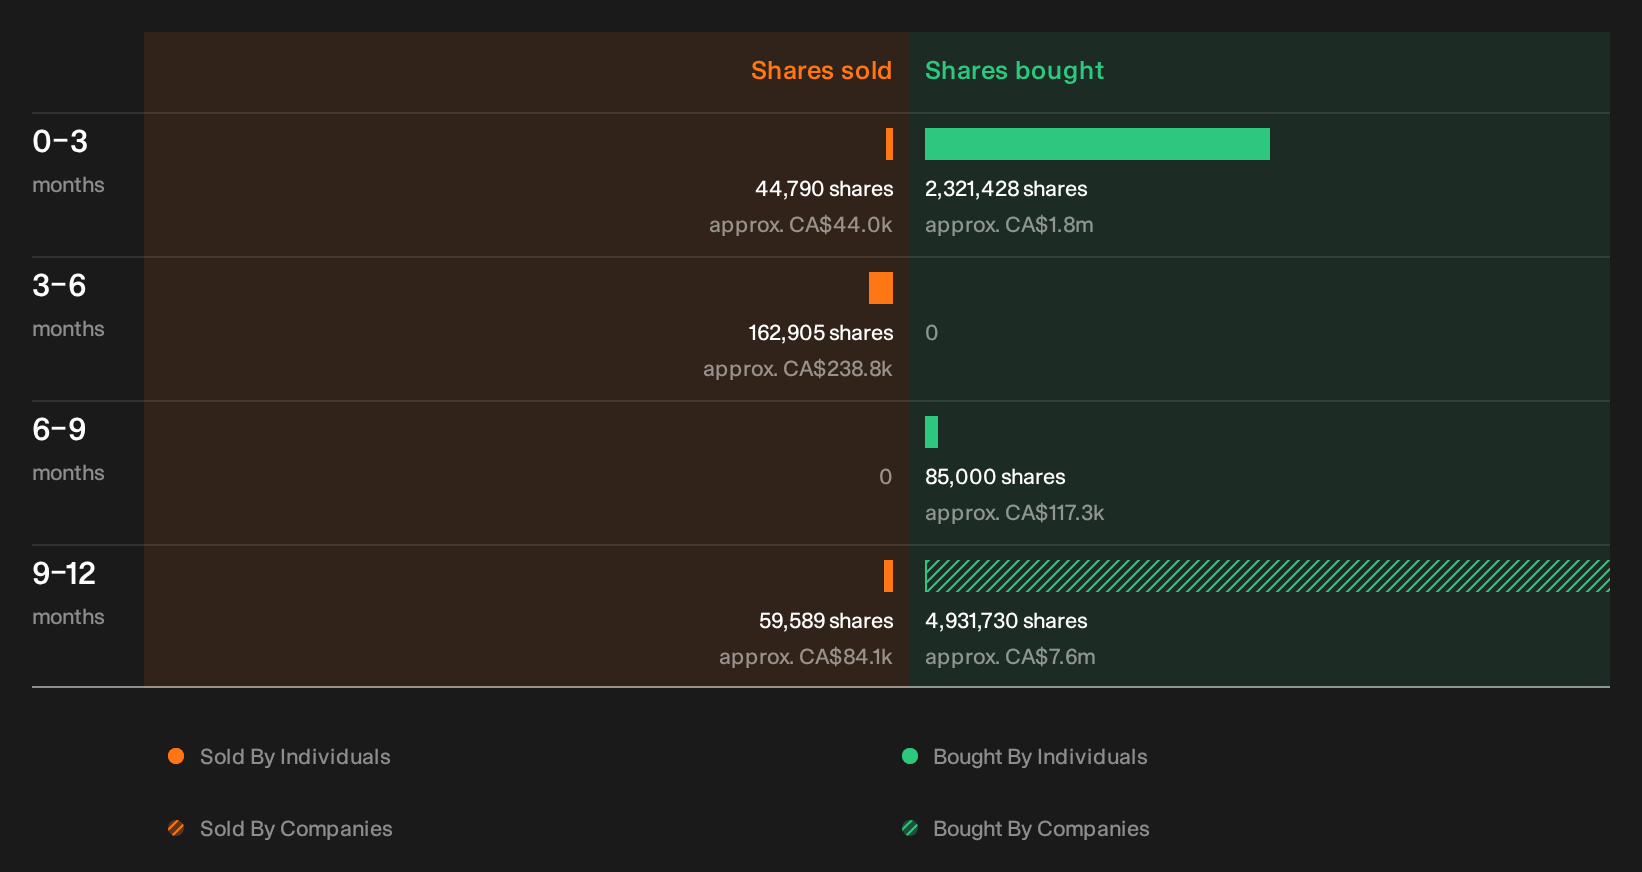Select the Sold By Companies legend label
The width and height of the screenshot is (1642, 872).
point(296,829)
